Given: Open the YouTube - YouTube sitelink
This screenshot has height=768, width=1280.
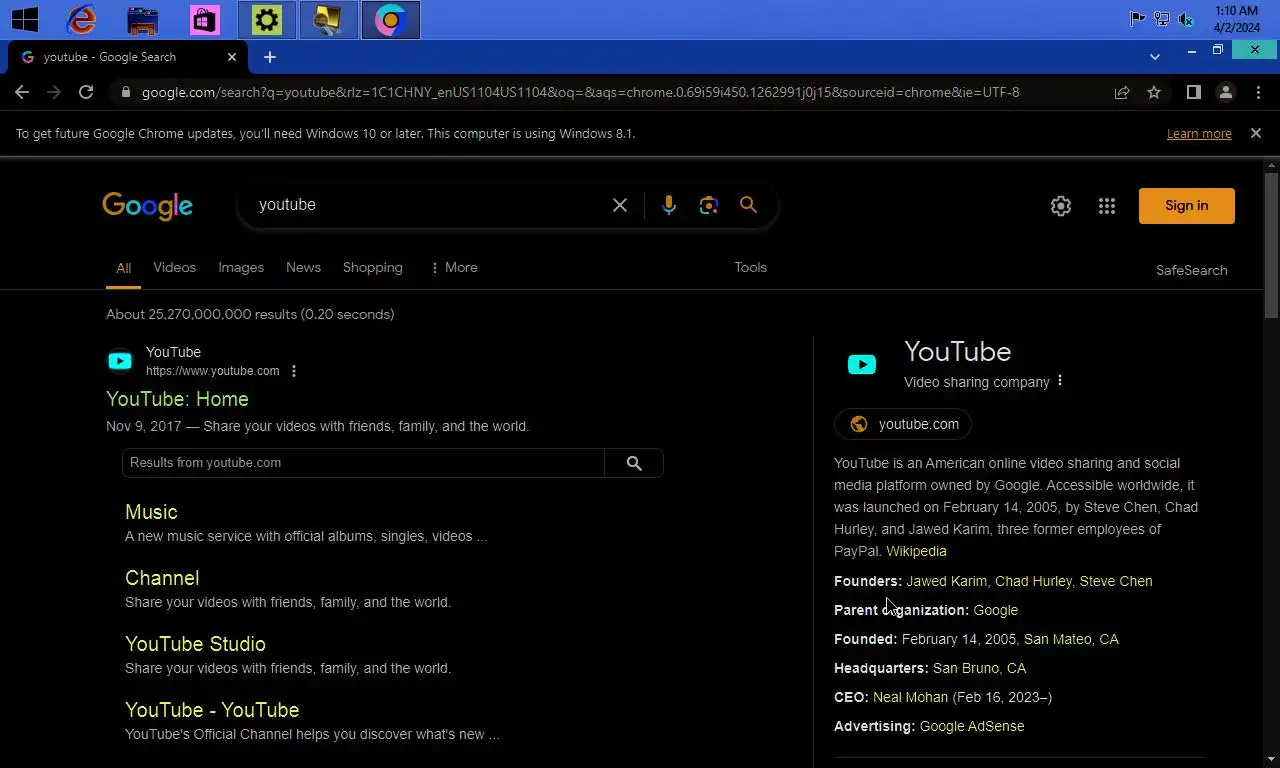Looking at the screenshot, I should [x=212, y=710].
